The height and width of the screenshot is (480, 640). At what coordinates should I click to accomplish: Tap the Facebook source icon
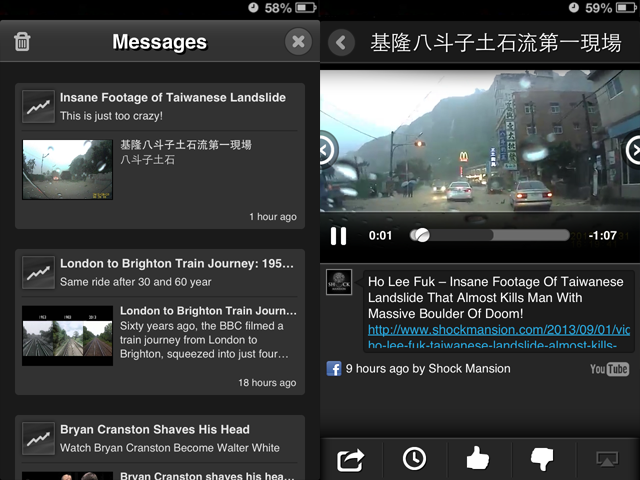334,369
